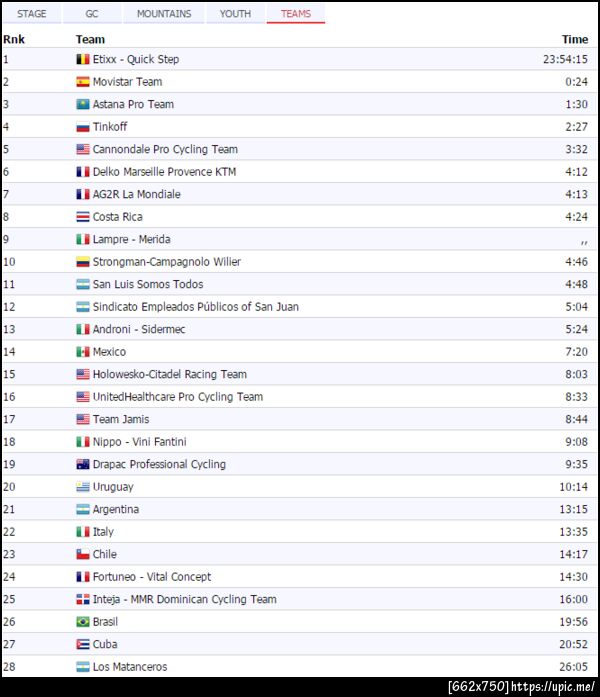Open the Costa Rica team link

[x=117, y=217]
